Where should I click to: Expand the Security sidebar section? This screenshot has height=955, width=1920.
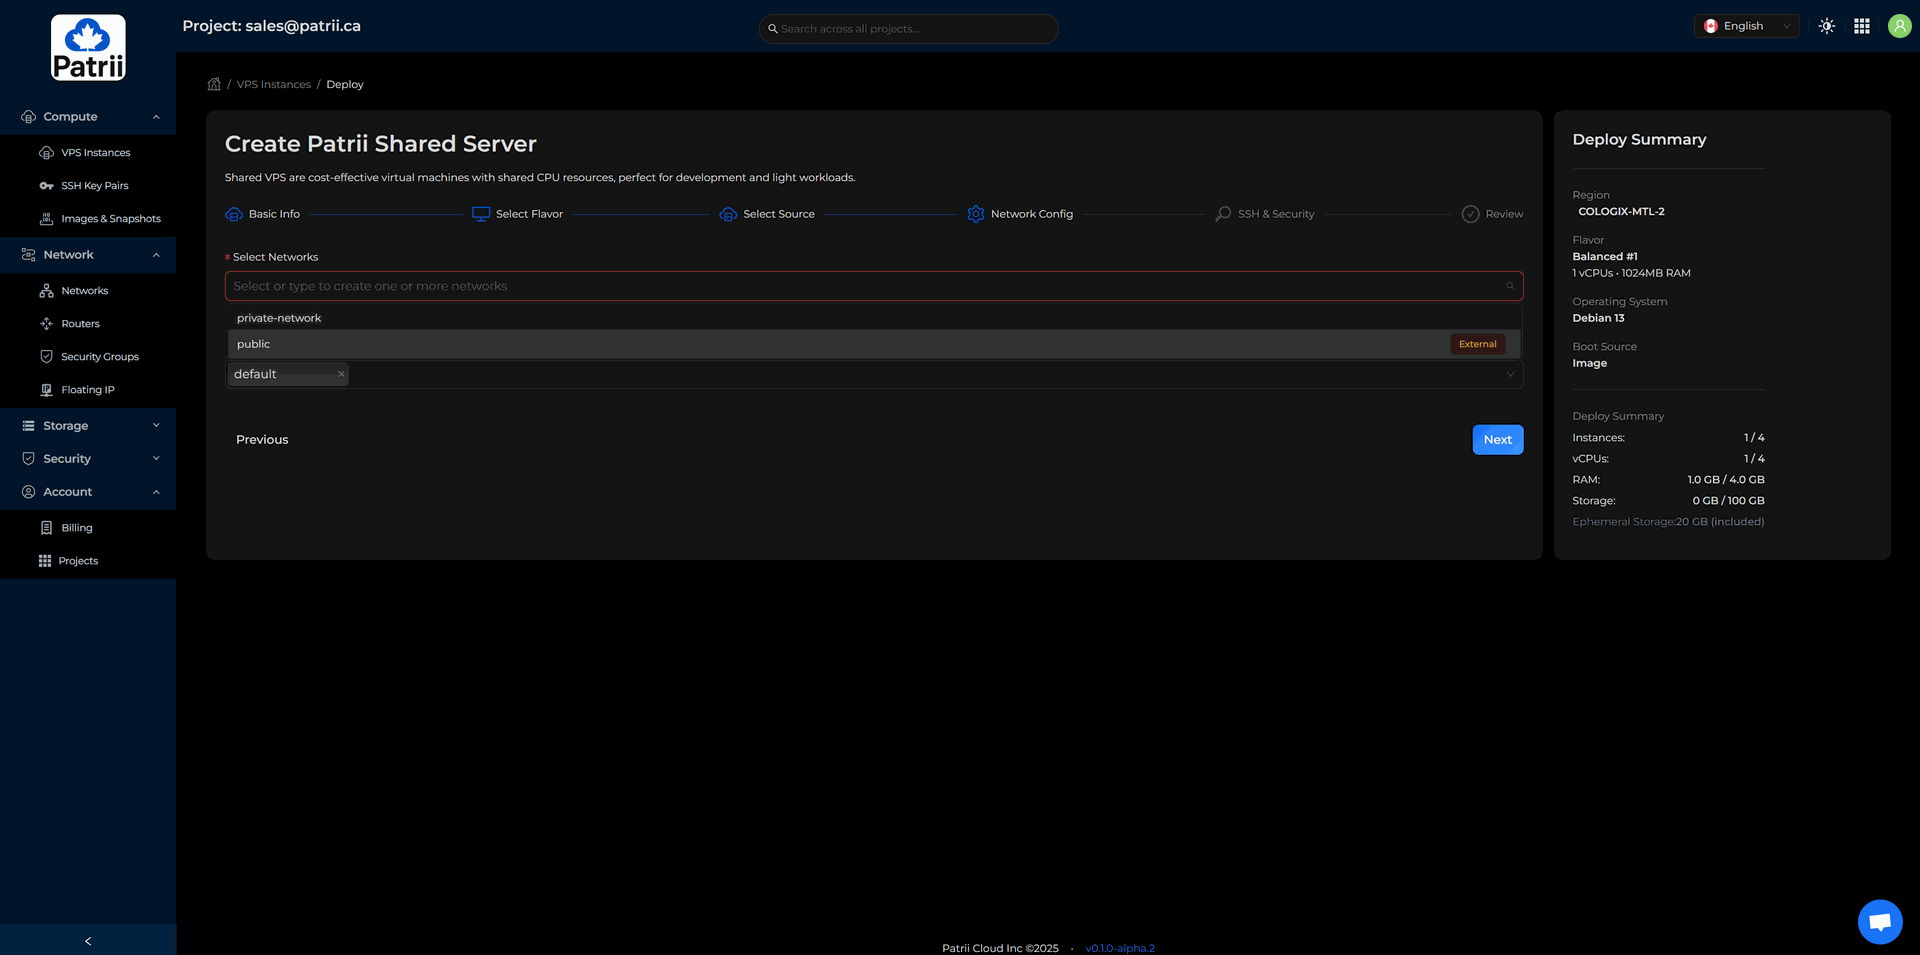88,459
